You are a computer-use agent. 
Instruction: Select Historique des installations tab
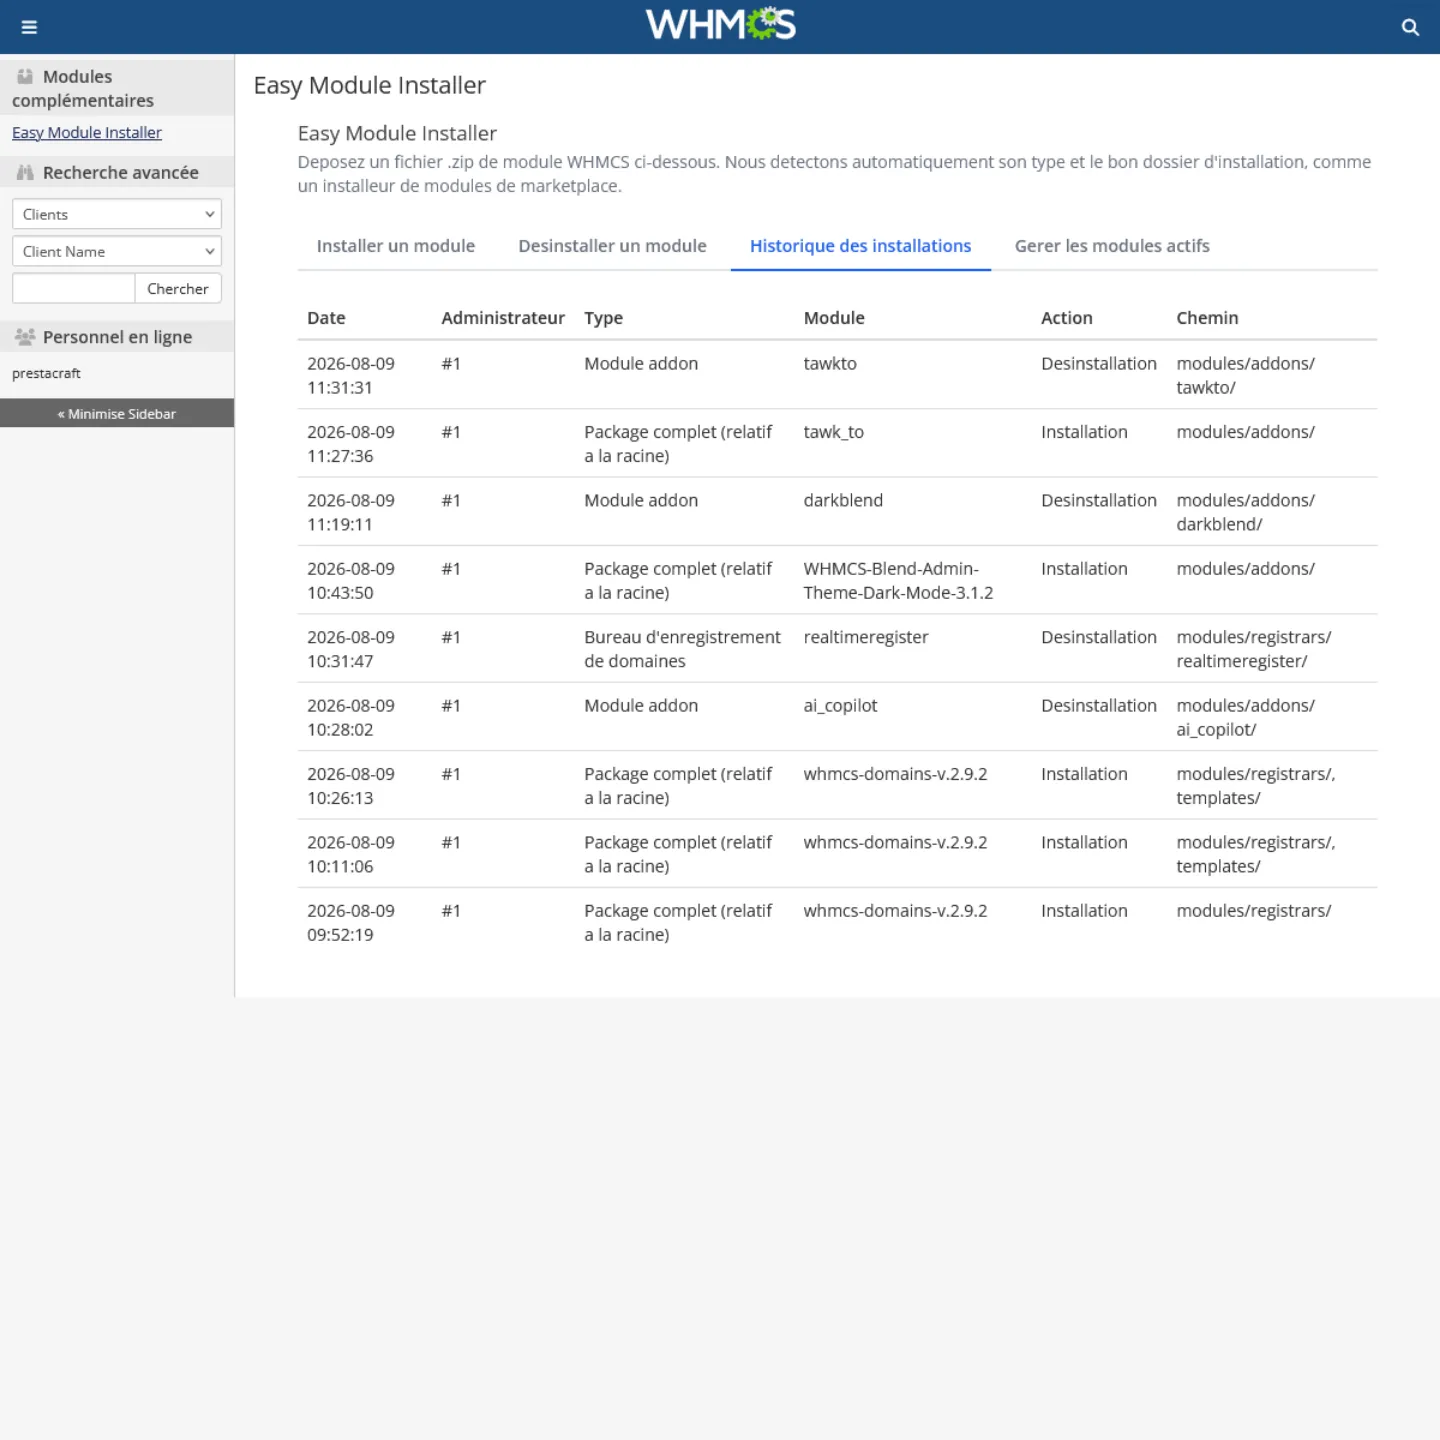click(x=861, y=246)
